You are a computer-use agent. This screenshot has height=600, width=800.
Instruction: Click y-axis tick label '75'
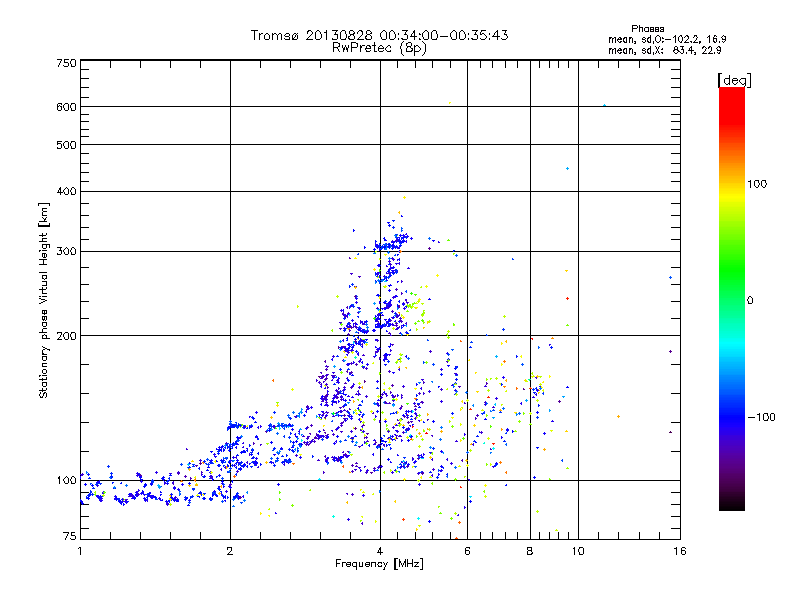point(70,536)
